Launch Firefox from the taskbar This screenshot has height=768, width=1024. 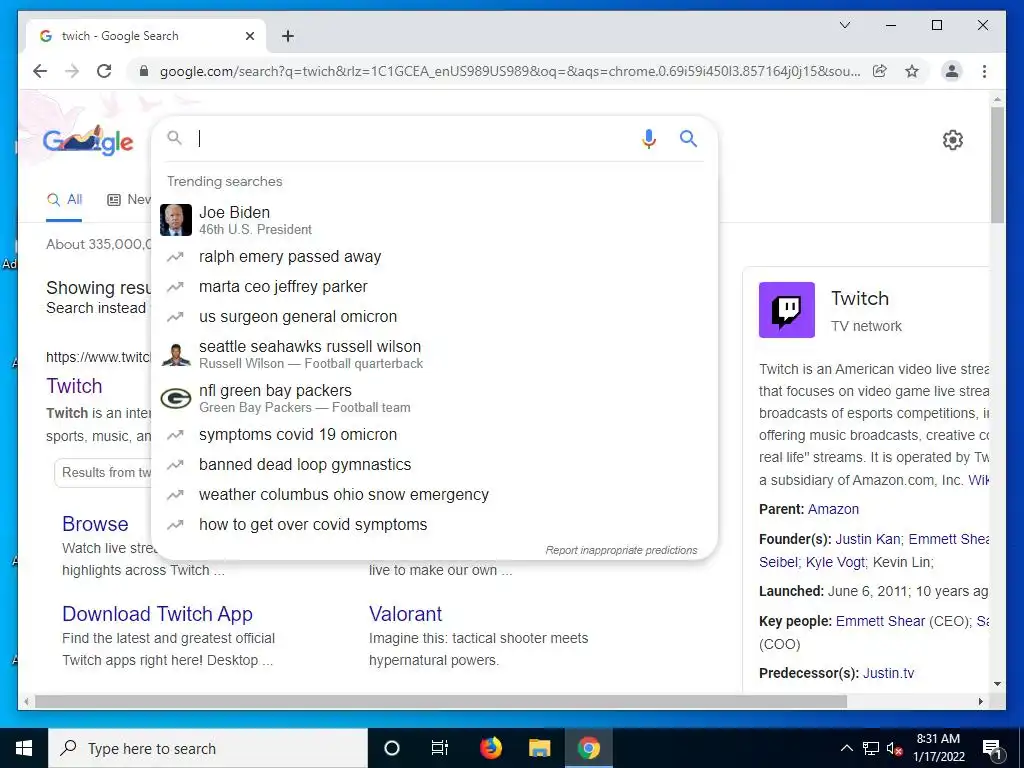[x=490, y=748]
